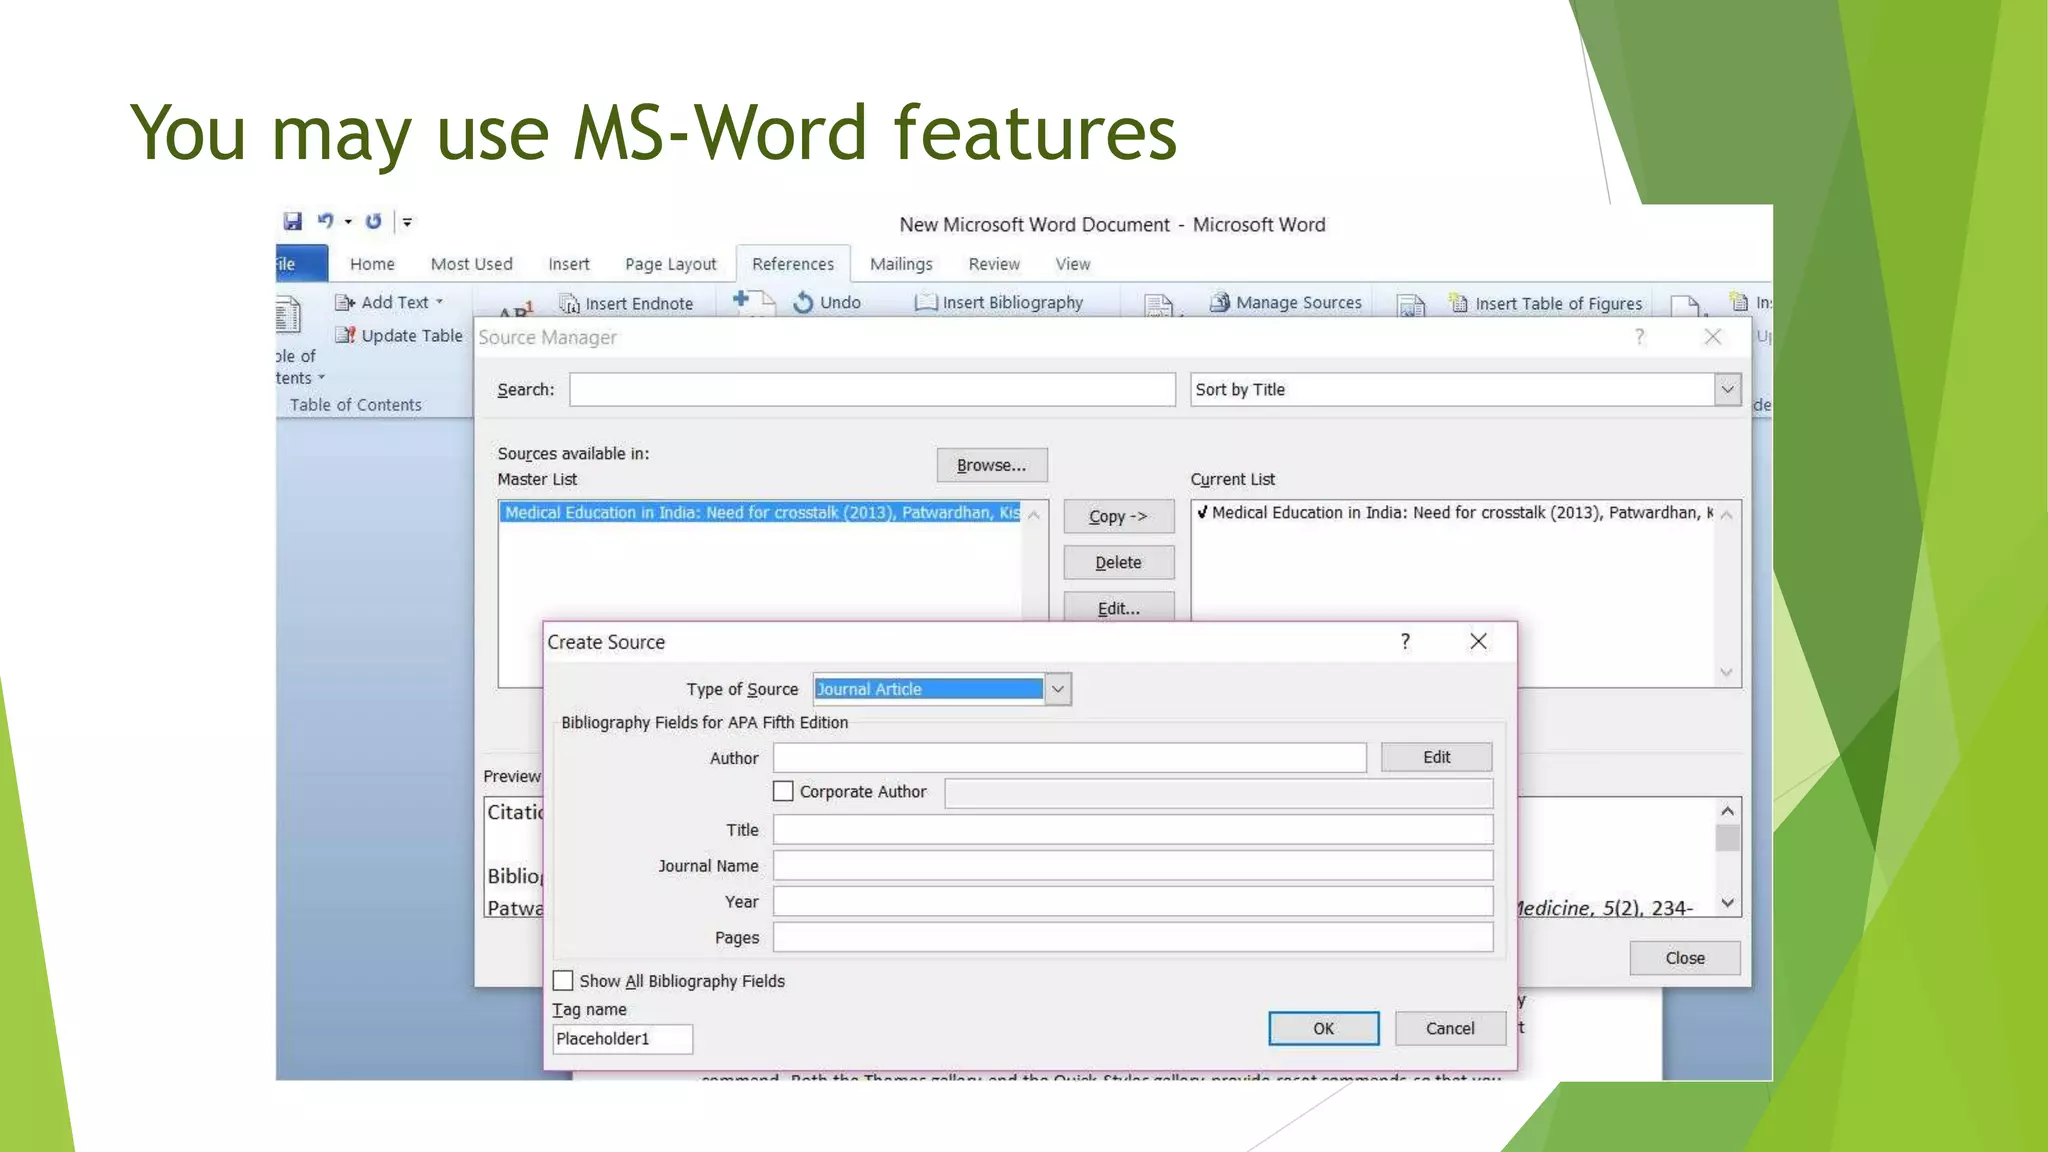Click the Undo arrow in quick access toolbar
Screen dimensions: 2048x1152
pyautogui.click(x=325, y=221)
